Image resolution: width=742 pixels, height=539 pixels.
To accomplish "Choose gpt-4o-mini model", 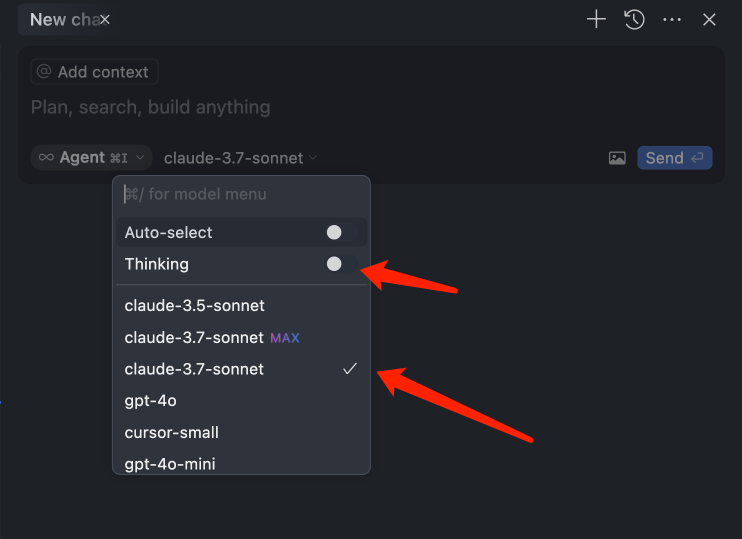I will pyautogui.click(x=169, y=464).
